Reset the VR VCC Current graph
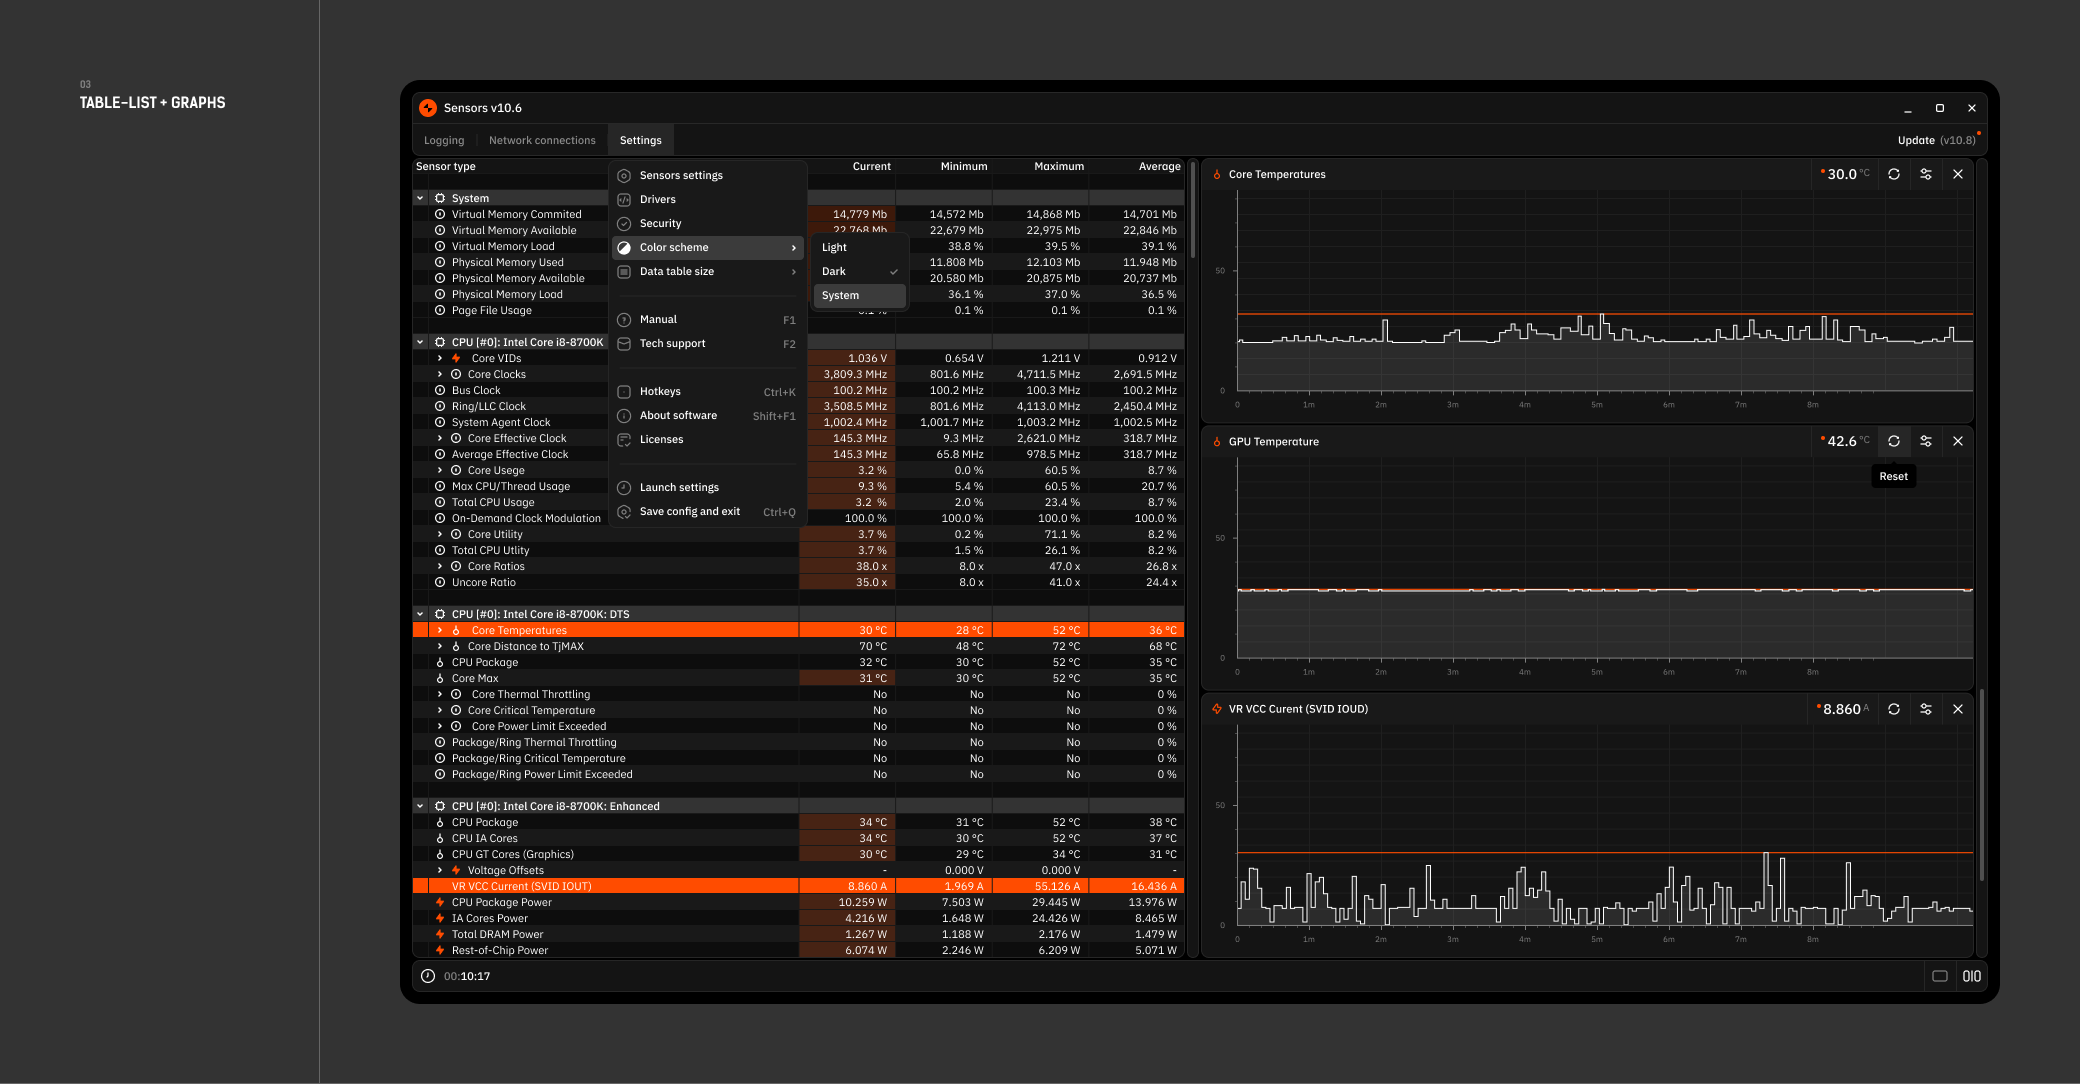The image size is (2080, 1084). point(1894,709)
